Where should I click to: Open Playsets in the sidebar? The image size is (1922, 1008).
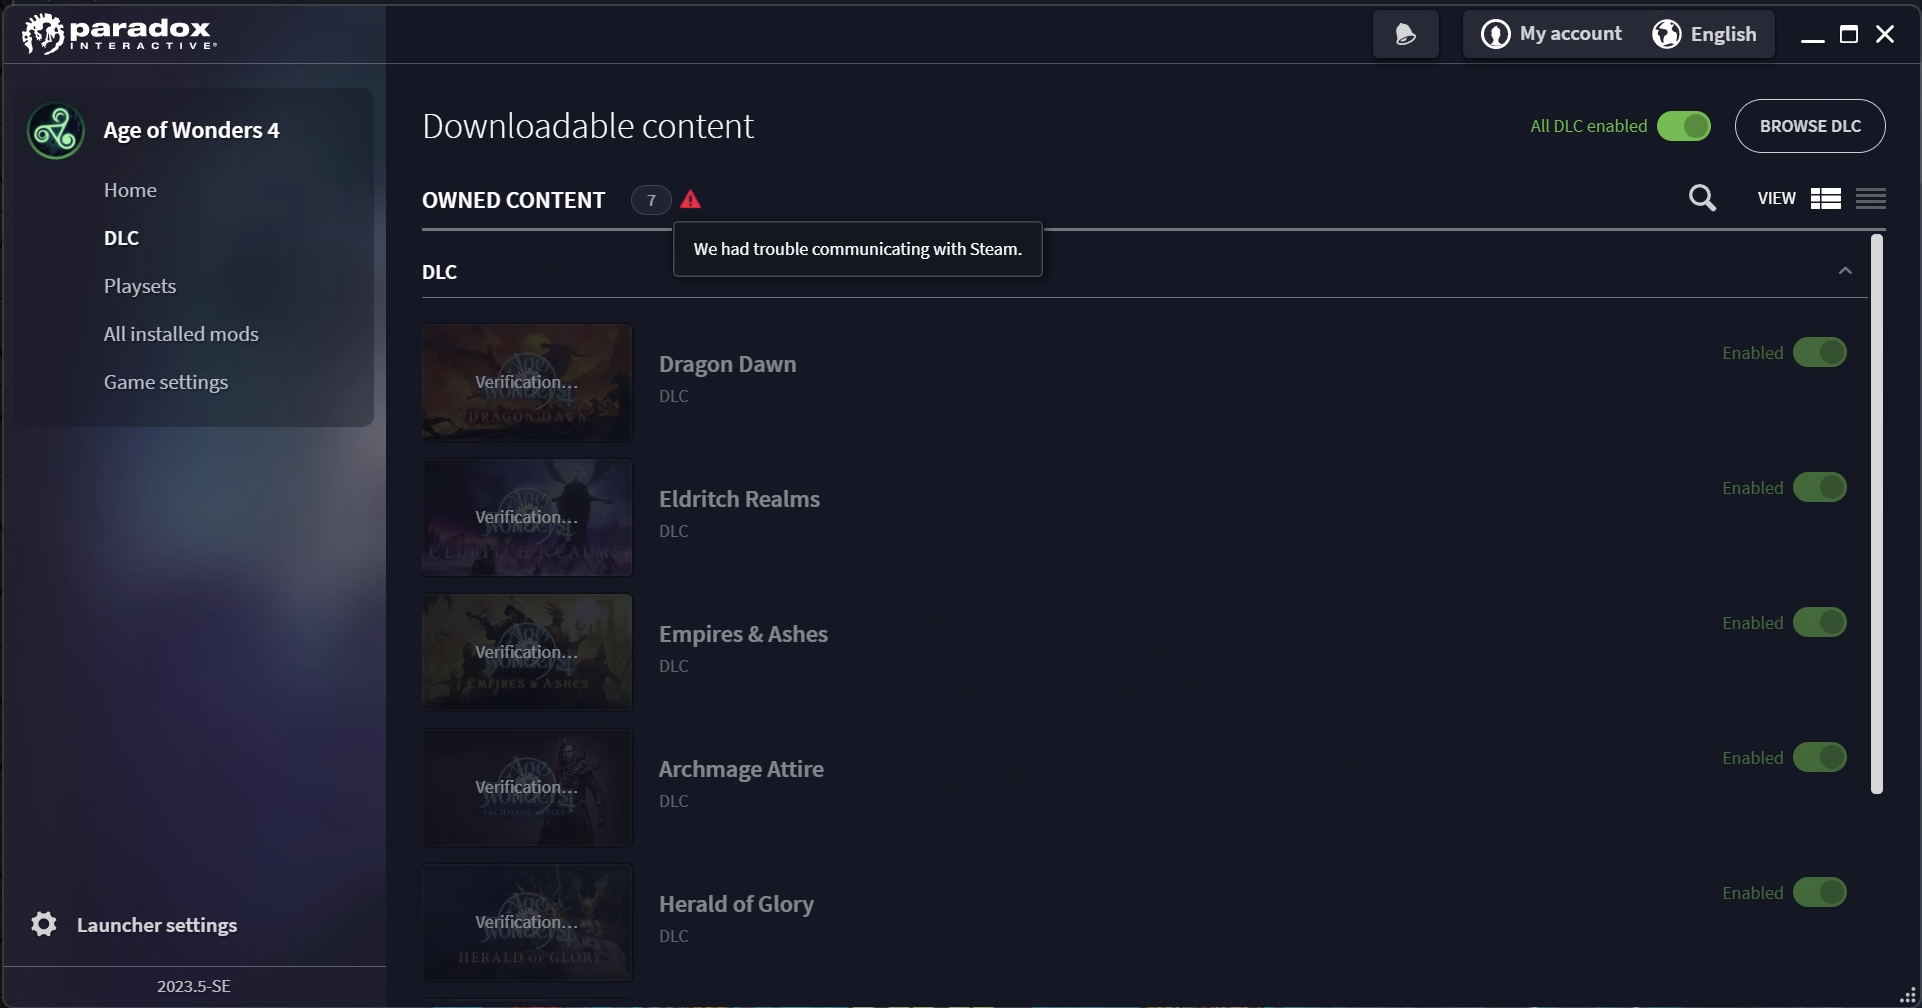point(140,286)
